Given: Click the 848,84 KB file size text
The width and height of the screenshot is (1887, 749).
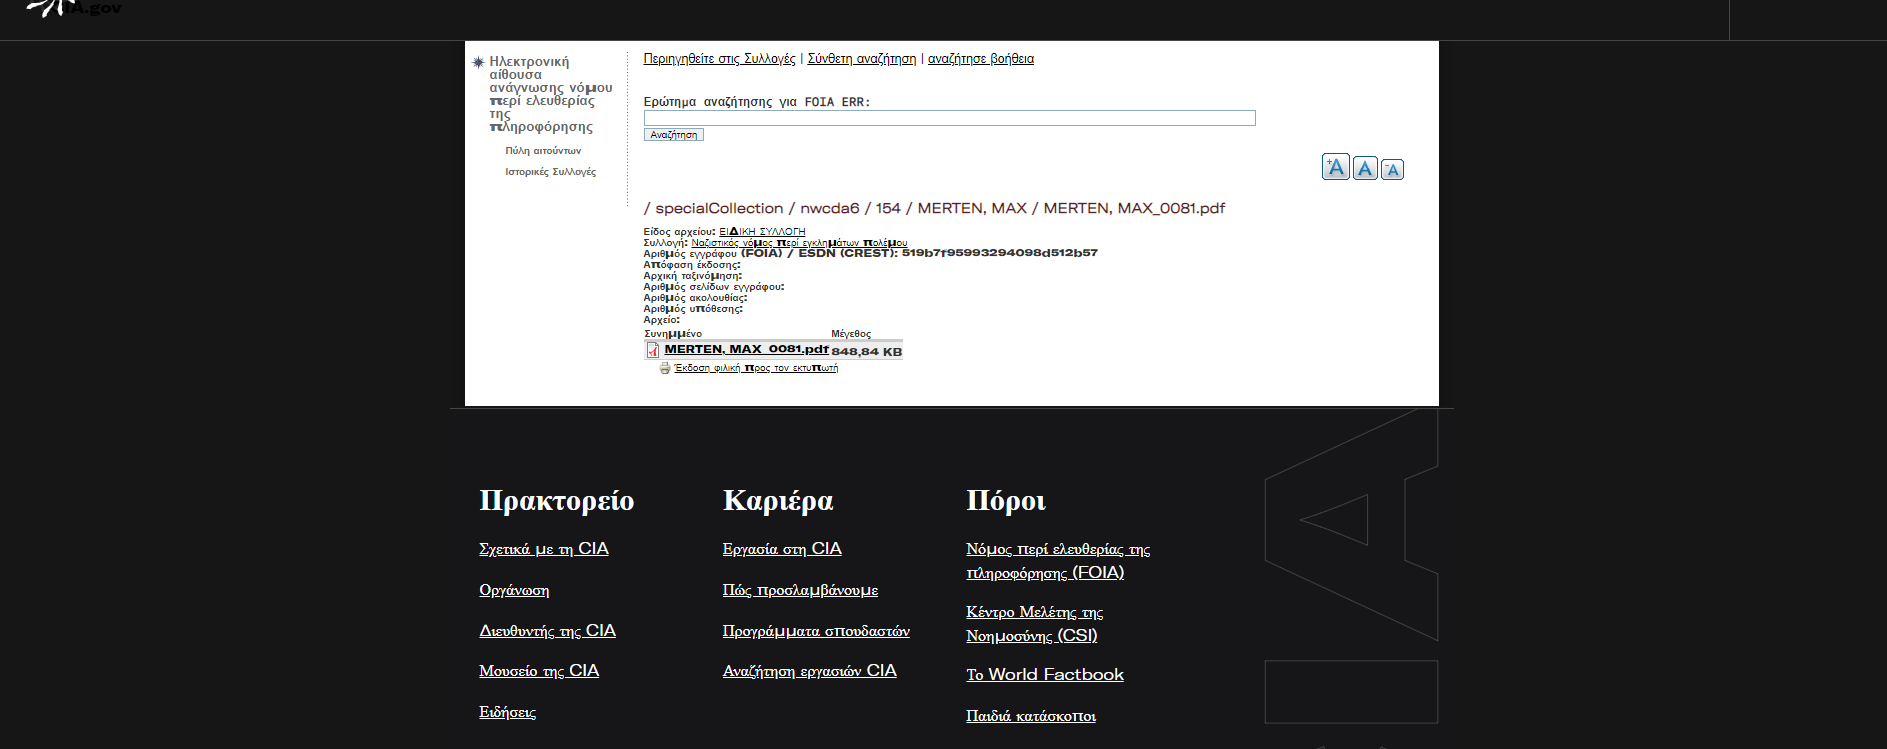Looking at the screenshot, I should coord(866,352).
